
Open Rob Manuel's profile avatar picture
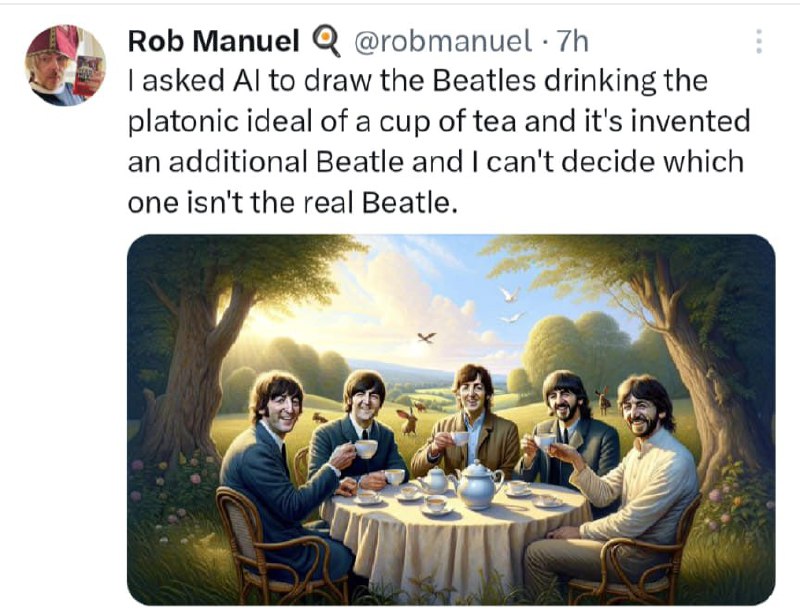[x=65, y=66]
